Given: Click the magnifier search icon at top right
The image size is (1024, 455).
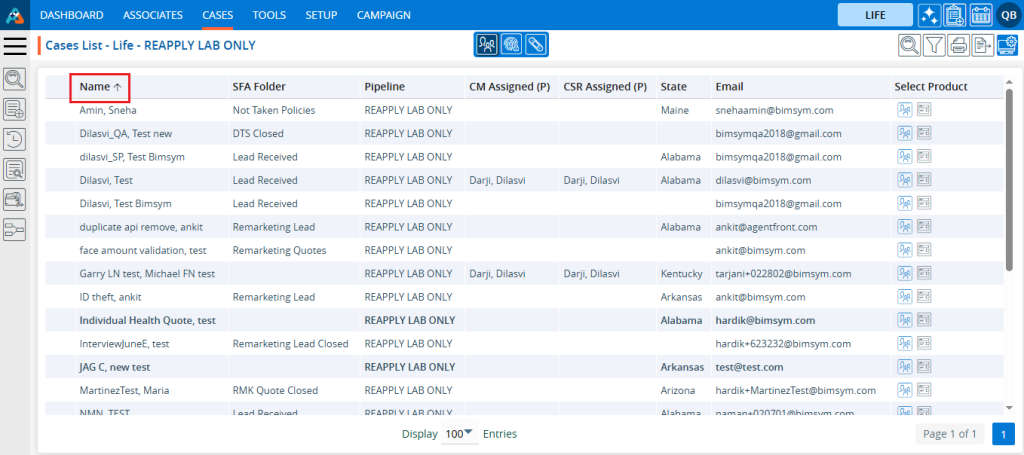Looking at the screenshot, I should point(909,44).
